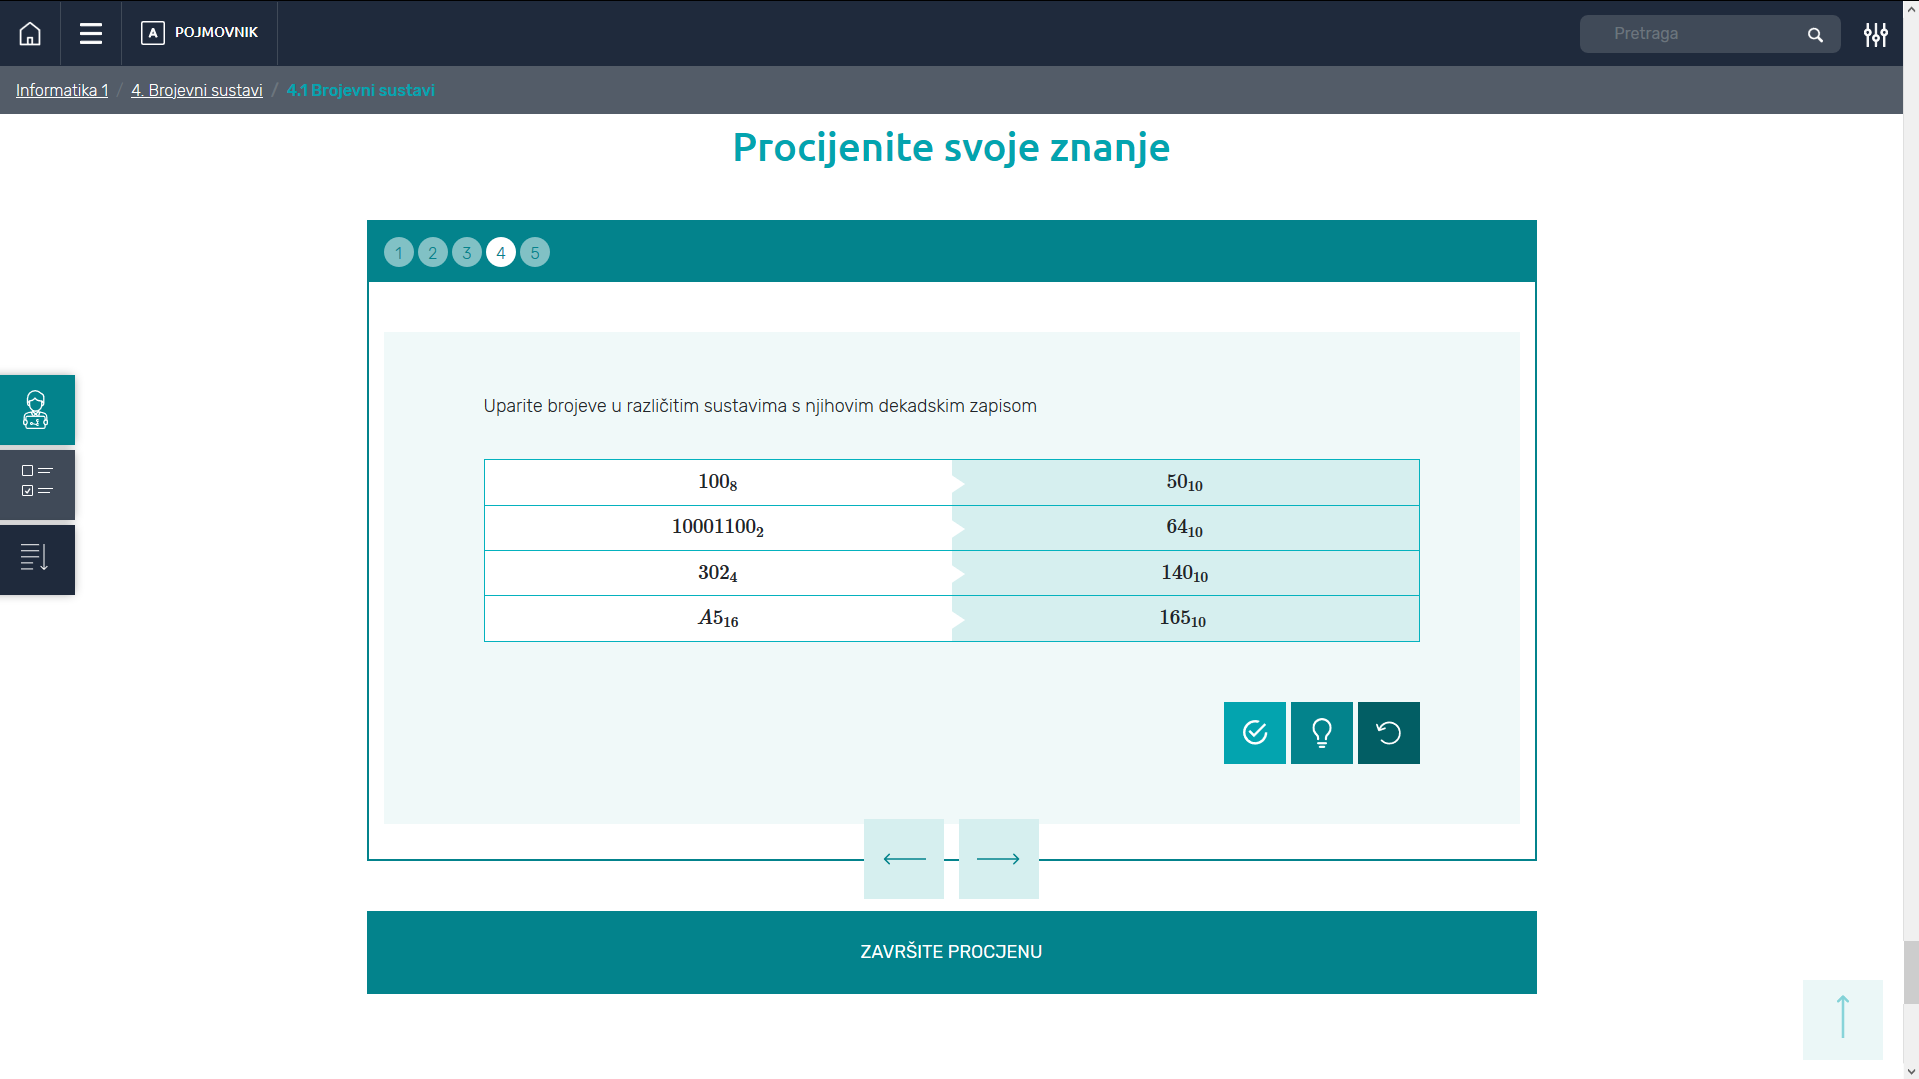Advance to next question arrow
1919x1079 pixels.
click(998, 859)
